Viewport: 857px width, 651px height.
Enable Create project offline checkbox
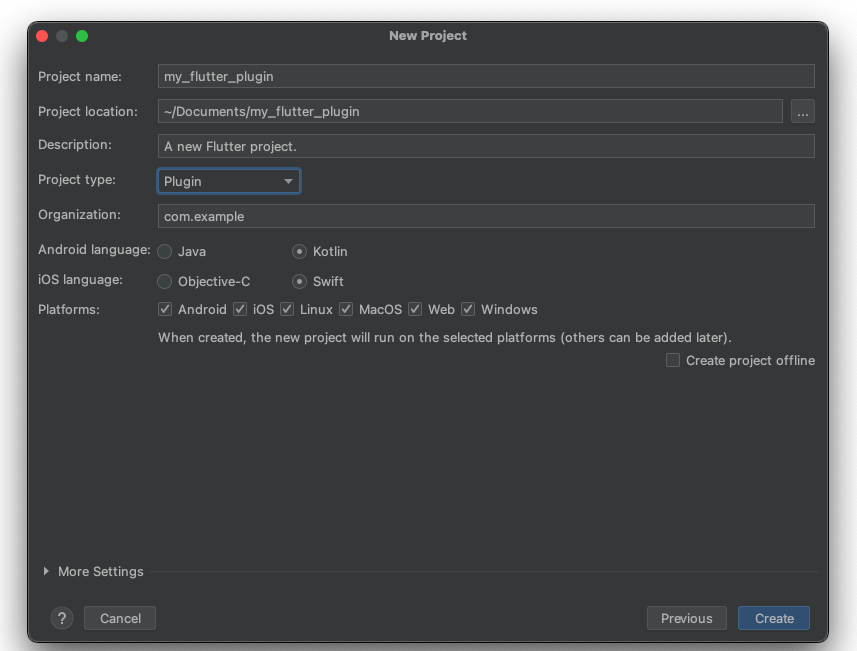(x=673, y=360)
